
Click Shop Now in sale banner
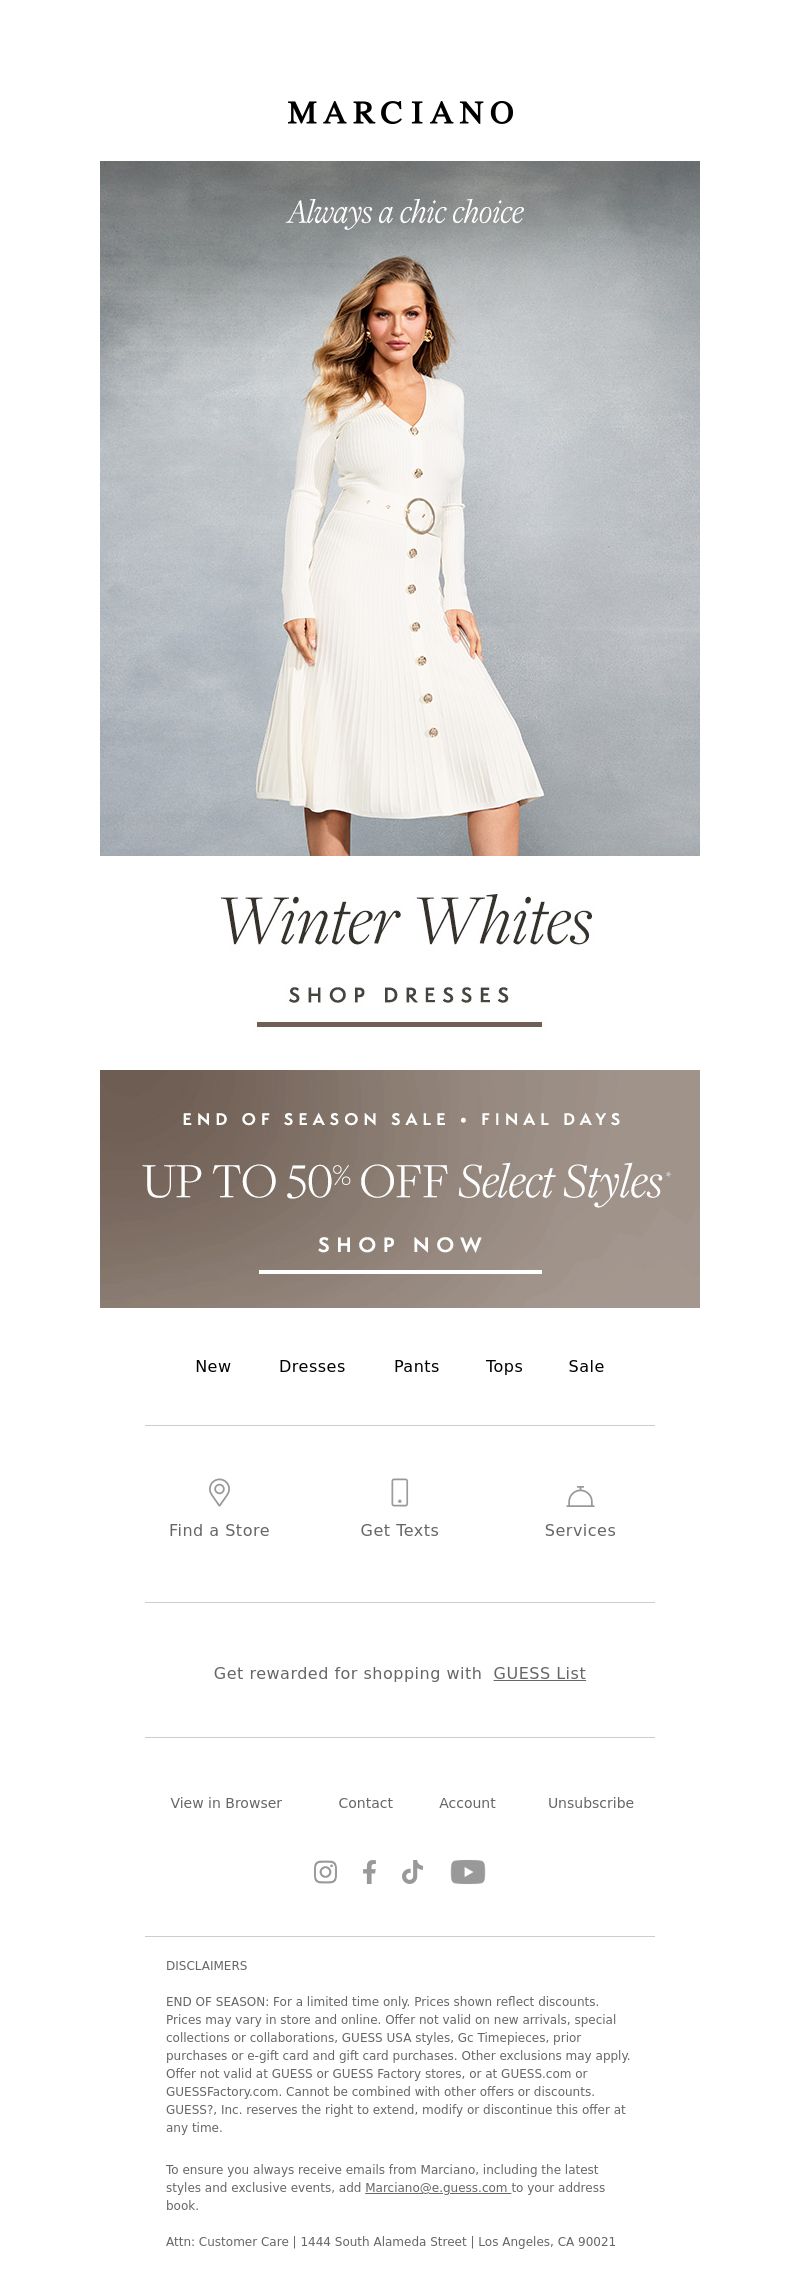coord(400,1252)
